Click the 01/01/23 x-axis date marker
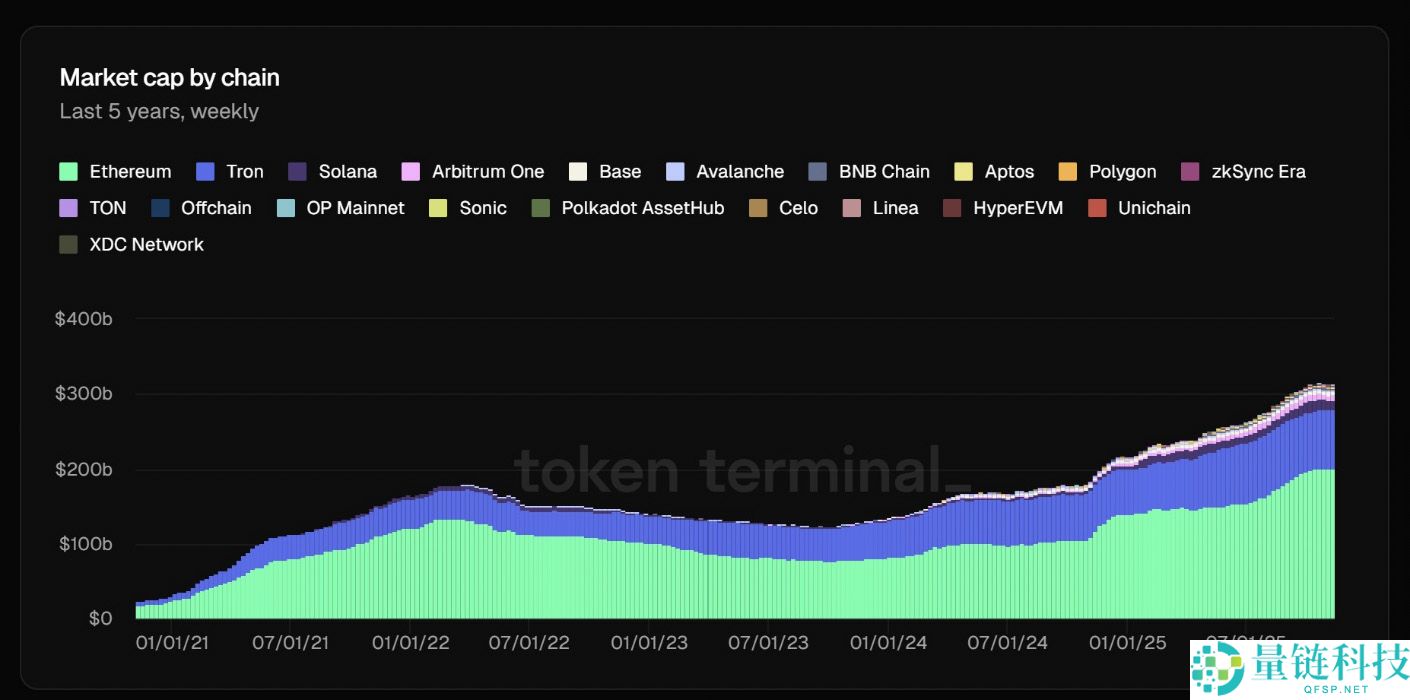1410x700 pixels. (649, 642)
